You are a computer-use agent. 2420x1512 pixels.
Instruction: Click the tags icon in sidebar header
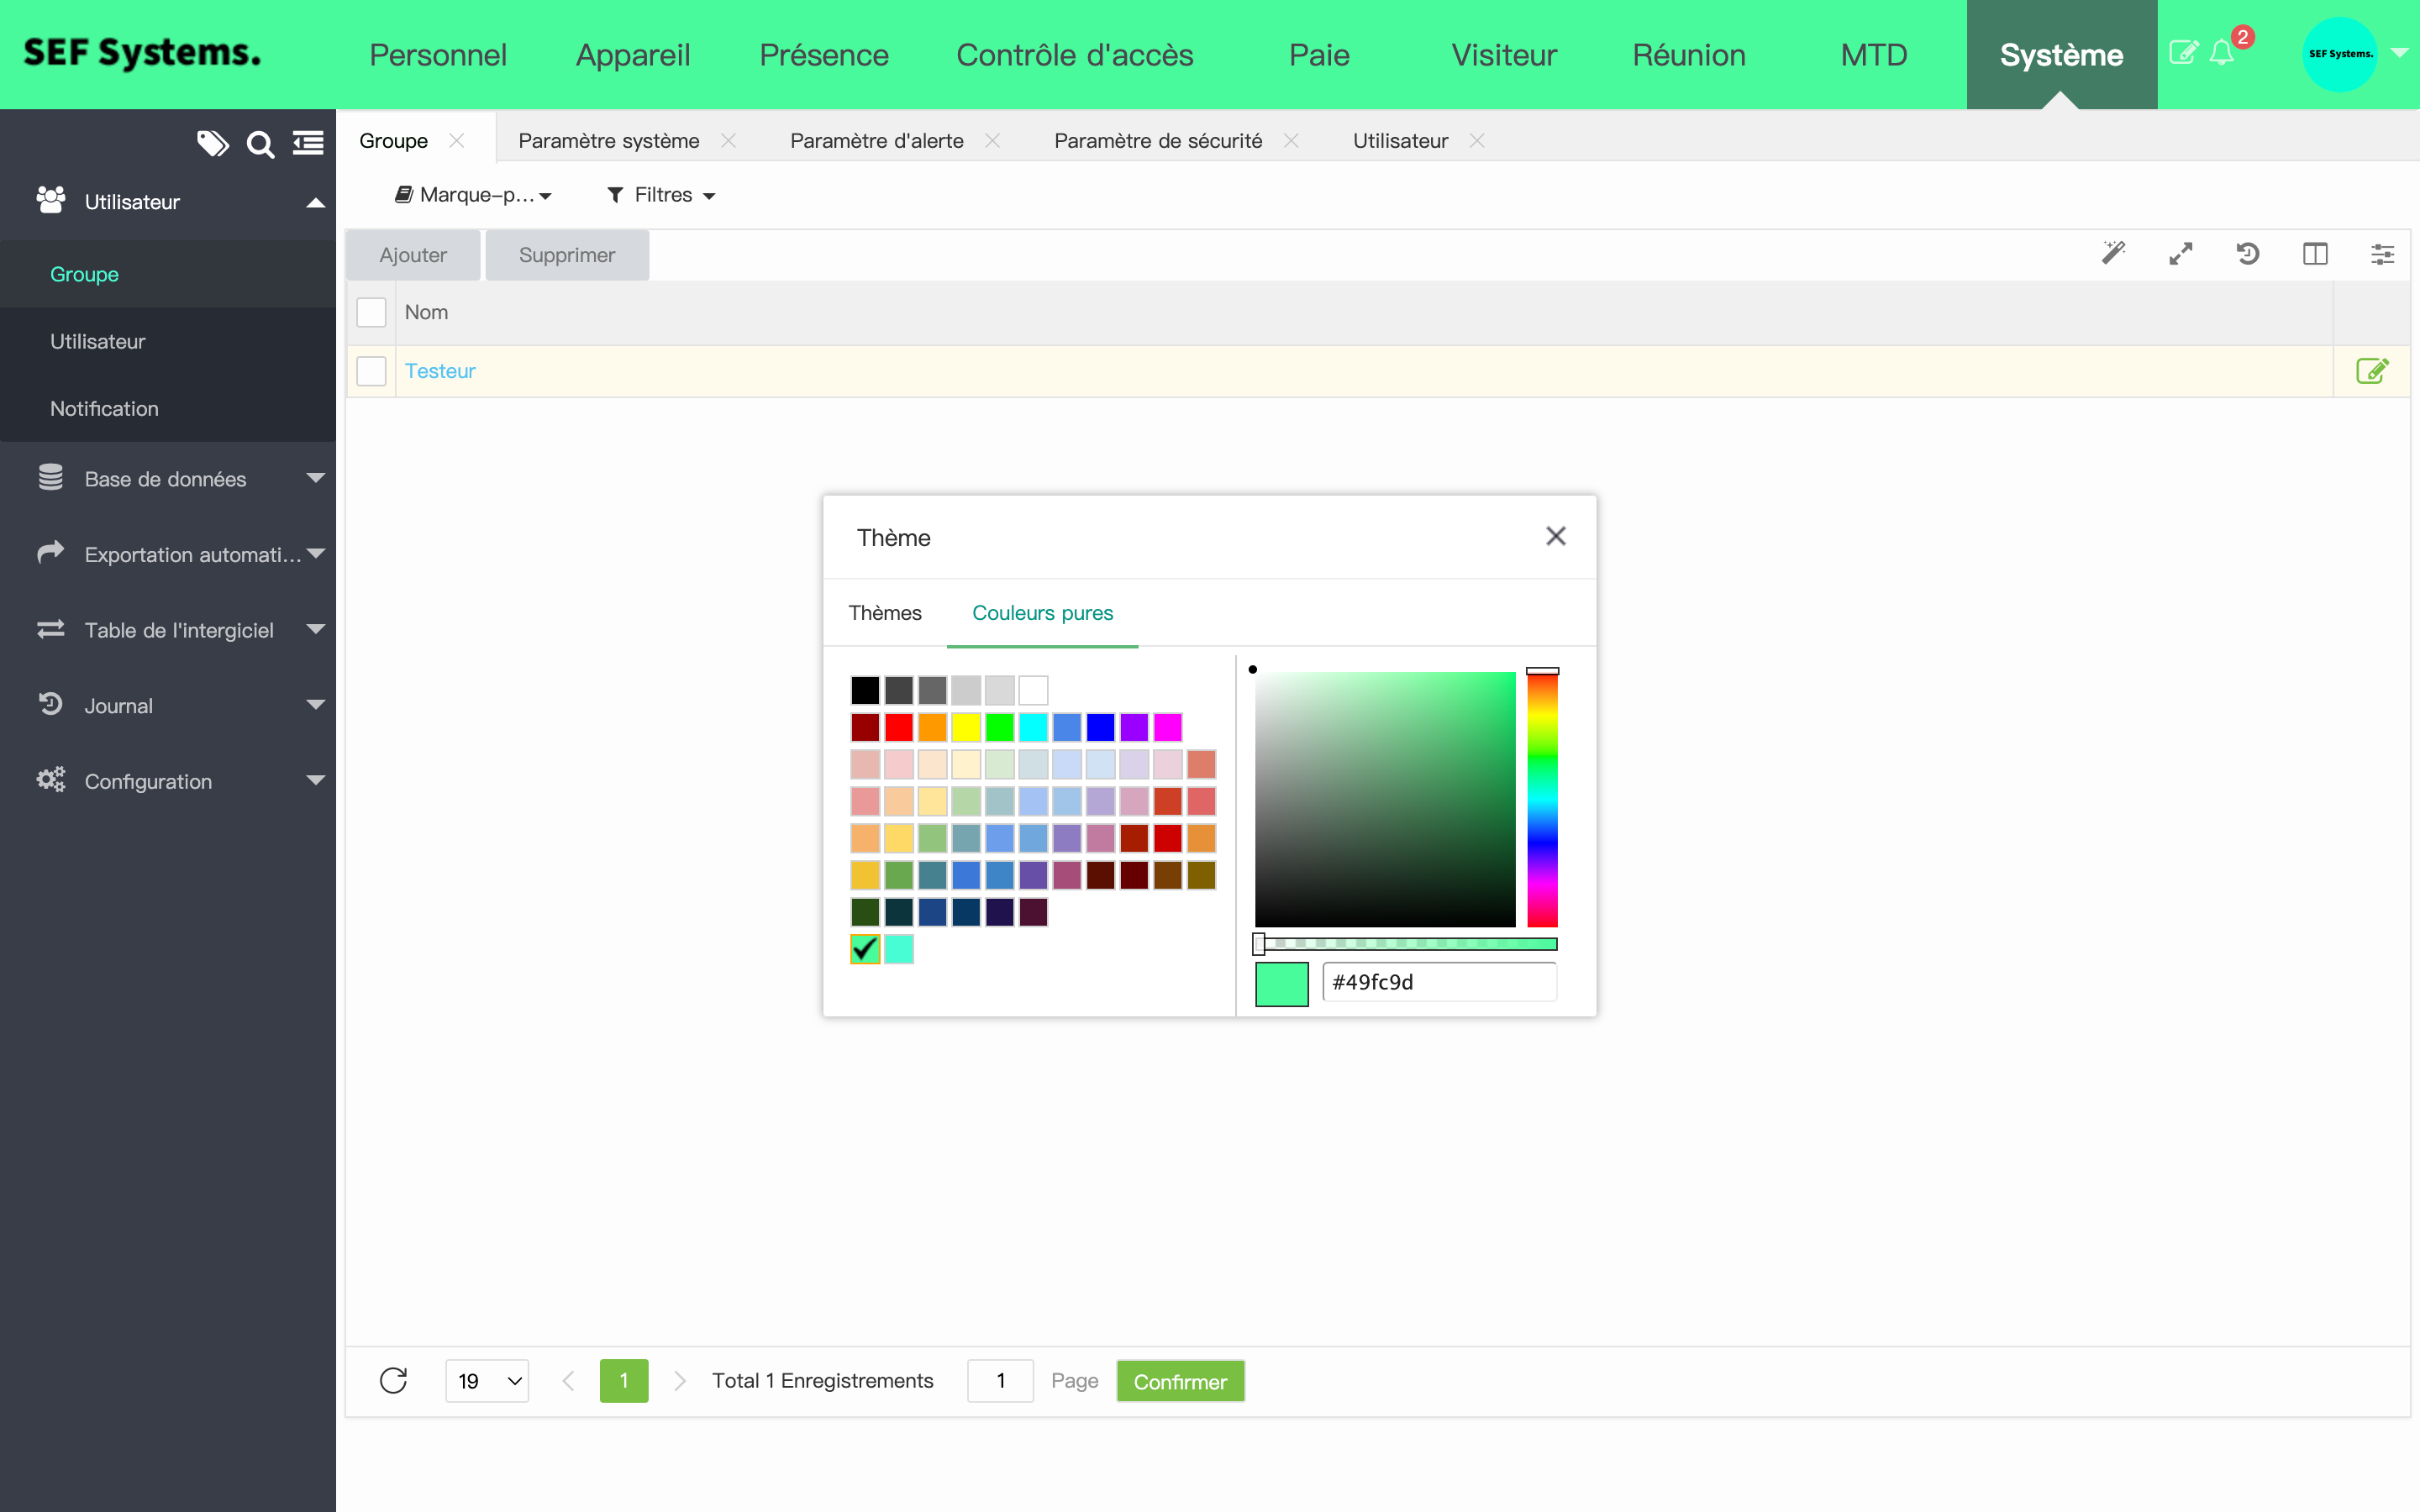pos(212,144)
